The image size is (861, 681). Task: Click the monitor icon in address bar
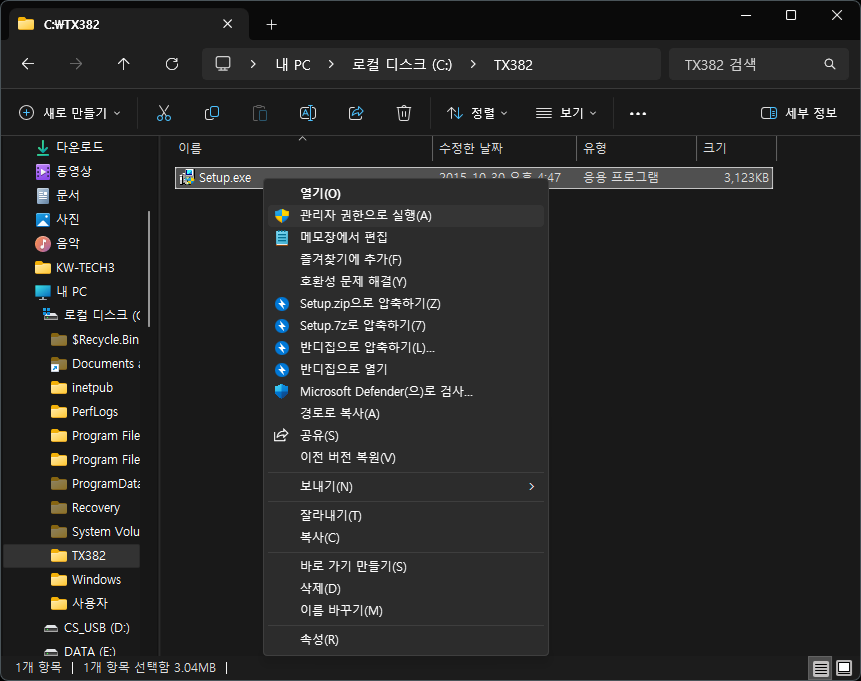(223, 64)
